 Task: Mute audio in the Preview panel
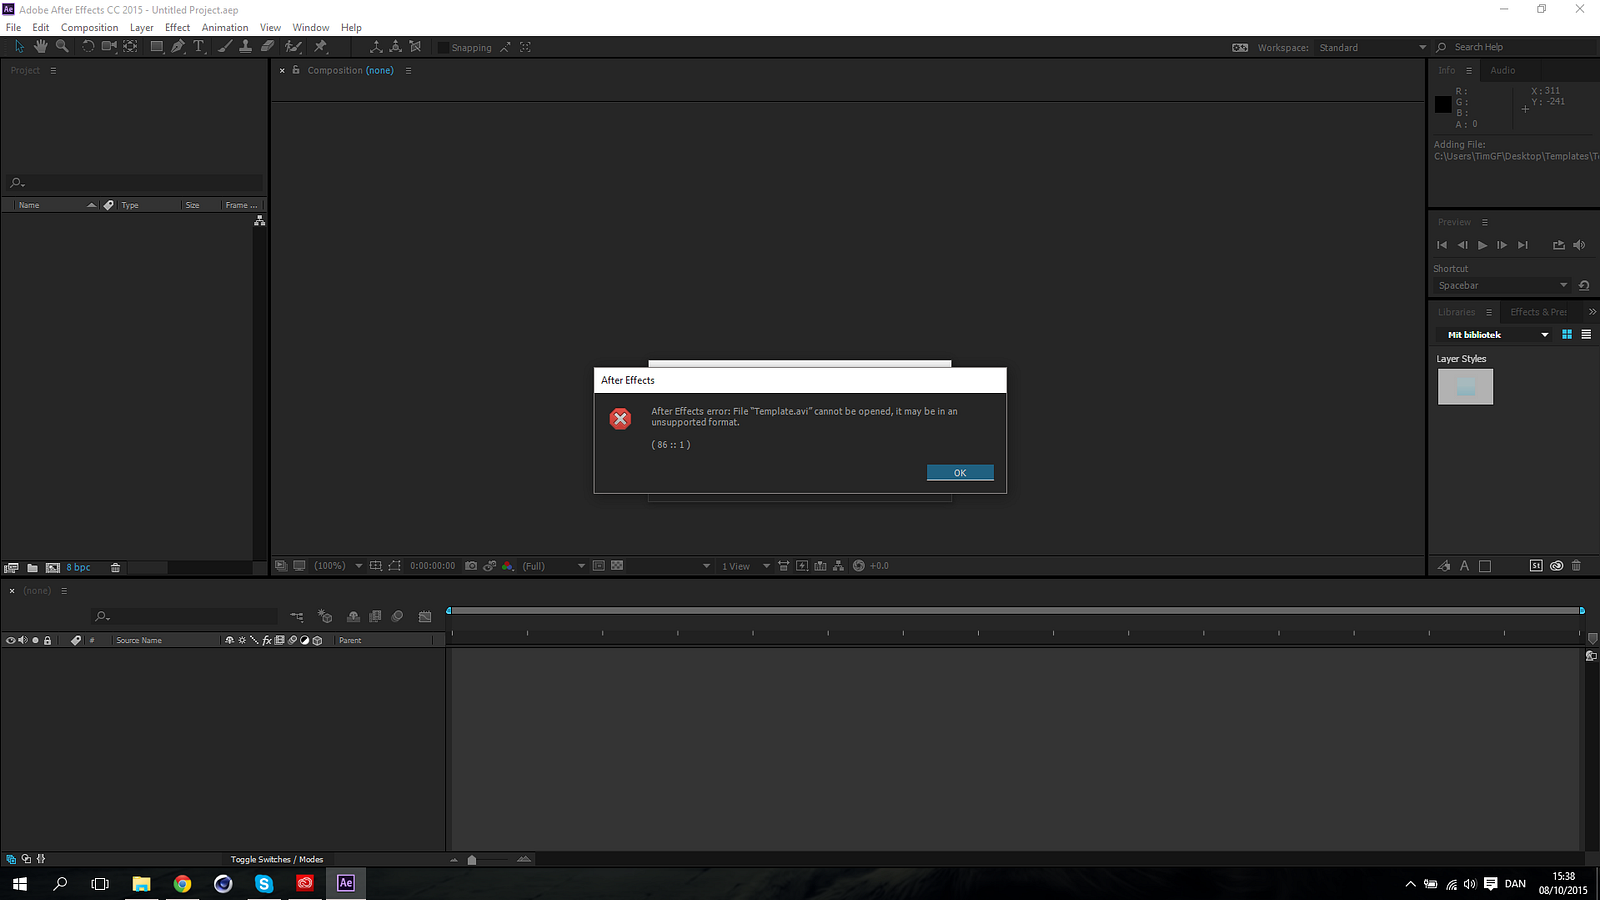(x=1579, y=245)
